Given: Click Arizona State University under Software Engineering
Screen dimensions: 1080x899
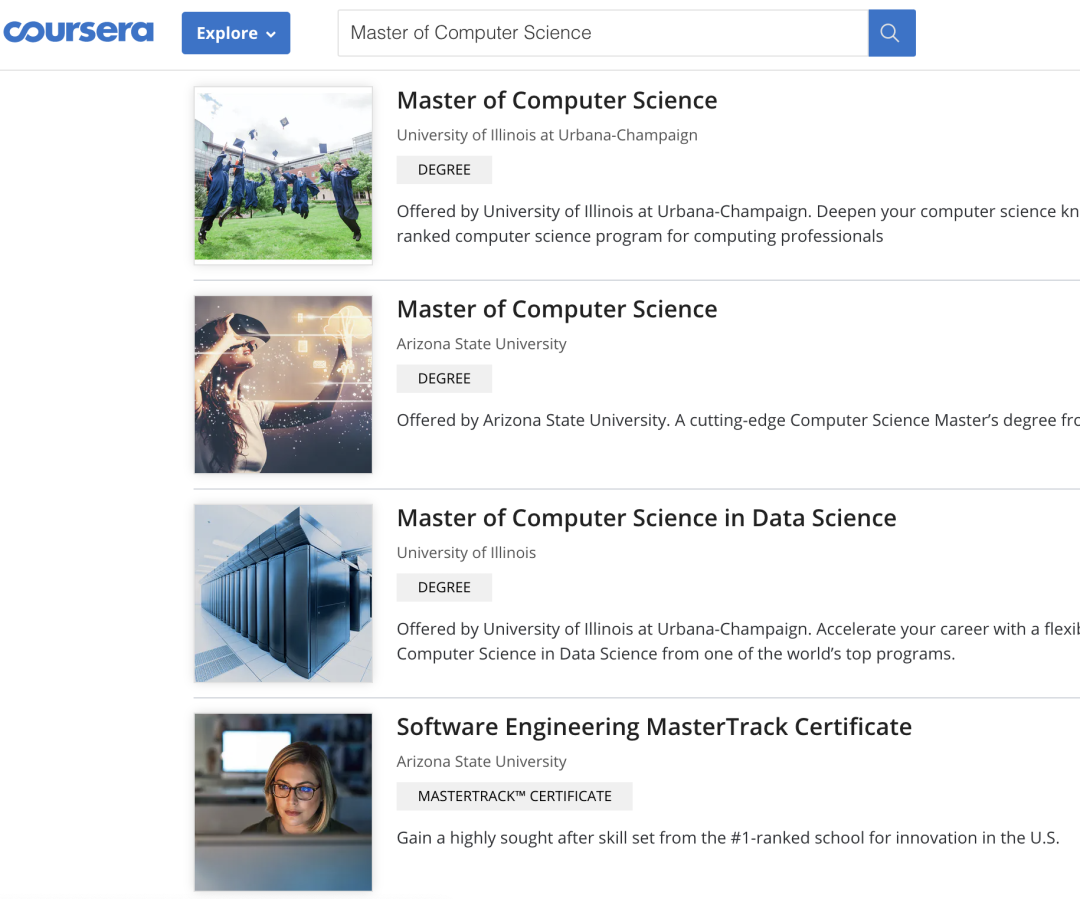Looking at the screenshot, I should [481, 762].
